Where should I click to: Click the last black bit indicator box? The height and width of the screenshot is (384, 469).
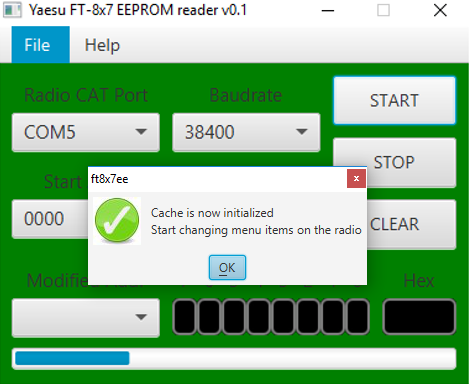pyautogui.click(x=358, y=317)
